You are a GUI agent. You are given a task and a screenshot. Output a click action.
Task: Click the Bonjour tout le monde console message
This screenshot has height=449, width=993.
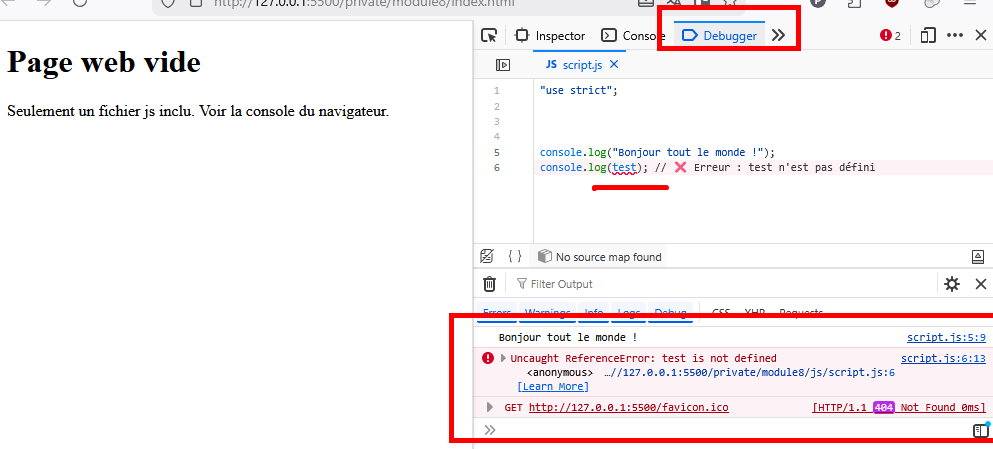(x=567, y=338)
